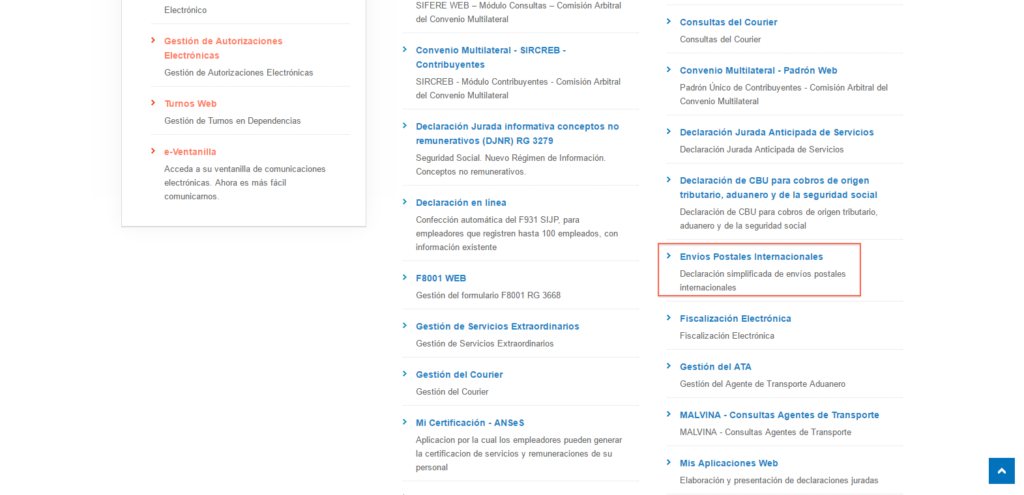1024x495 pixels.
Task: Open Declaración Jurada Anticipada de Servicios
Action: (x=776, y=133)
